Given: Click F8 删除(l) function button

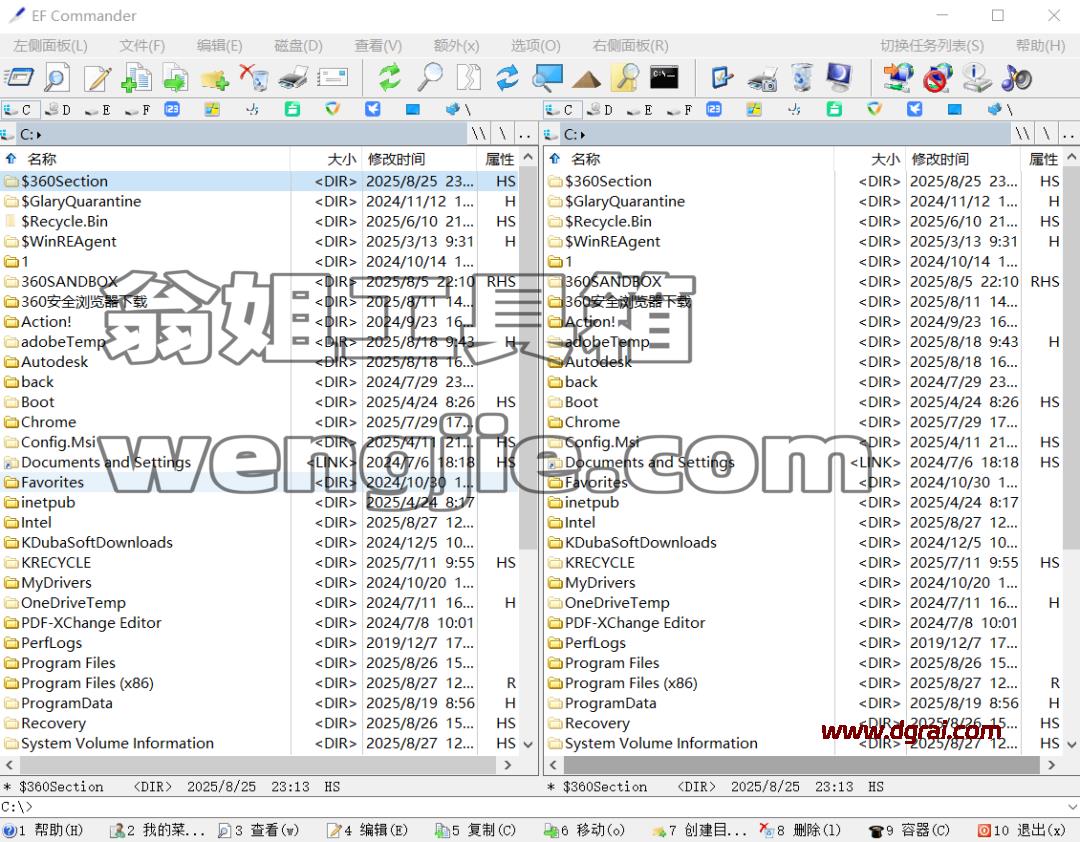Looking at the screenshot, I should [x=800, y=830].
